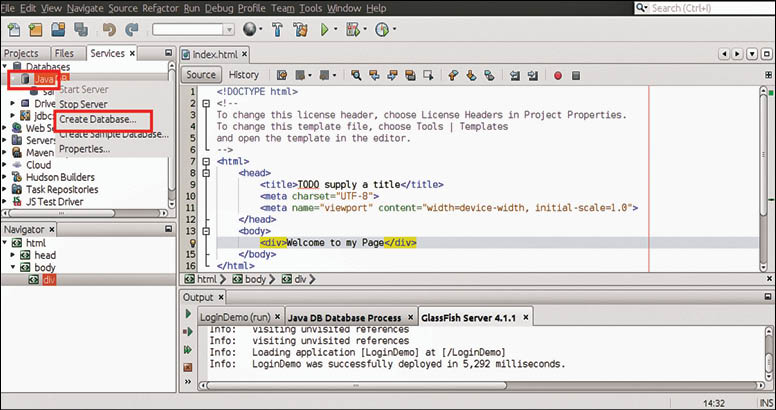776x410 pixels.
Task: Minimize the Navigator panel
Action: pyautogui.click(x=167, y=229)
